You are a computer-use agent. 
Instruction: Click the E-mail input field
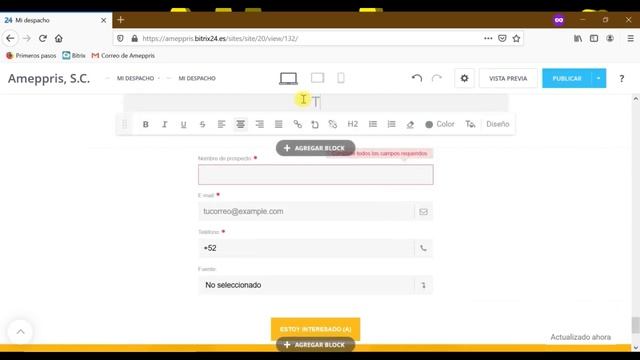[316, 211]
